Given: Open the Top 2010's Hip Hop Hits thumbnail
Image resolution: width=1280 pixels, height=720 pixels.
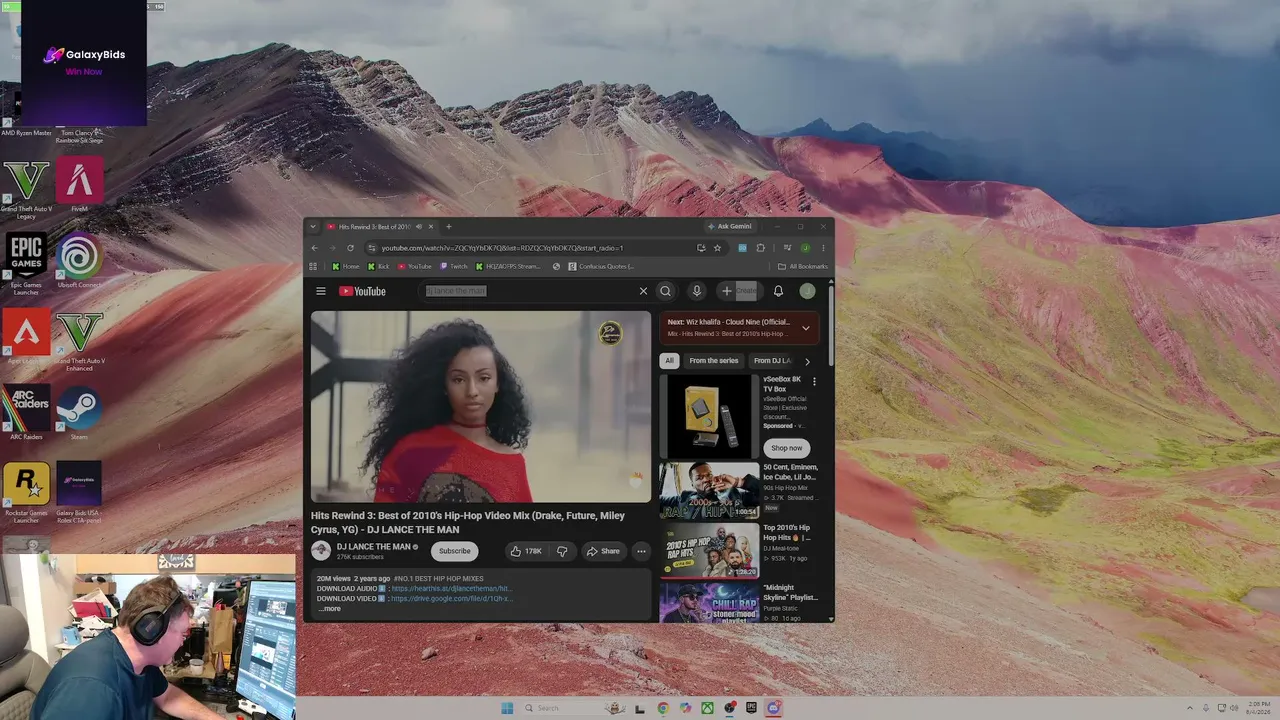Looking at the screenshot, I should [x=709, y=549].
